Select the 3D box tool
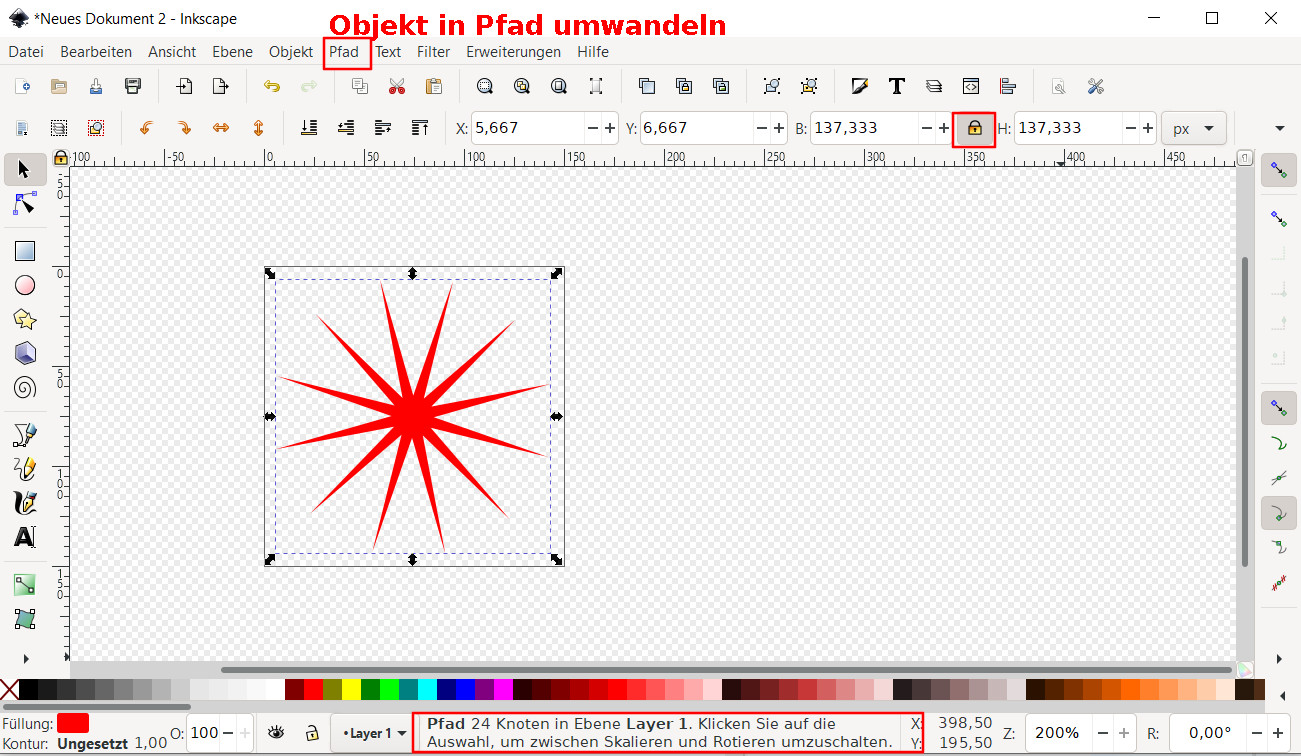 [x=25, y=353]
